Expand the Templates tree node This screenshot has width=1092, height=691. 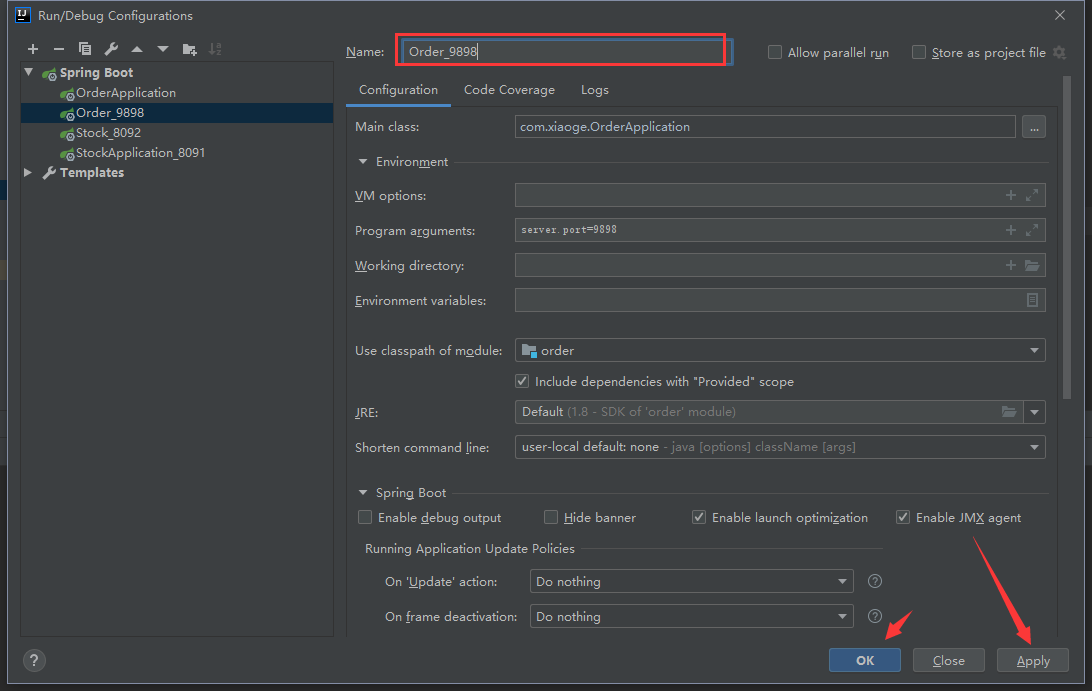point(29,172)
